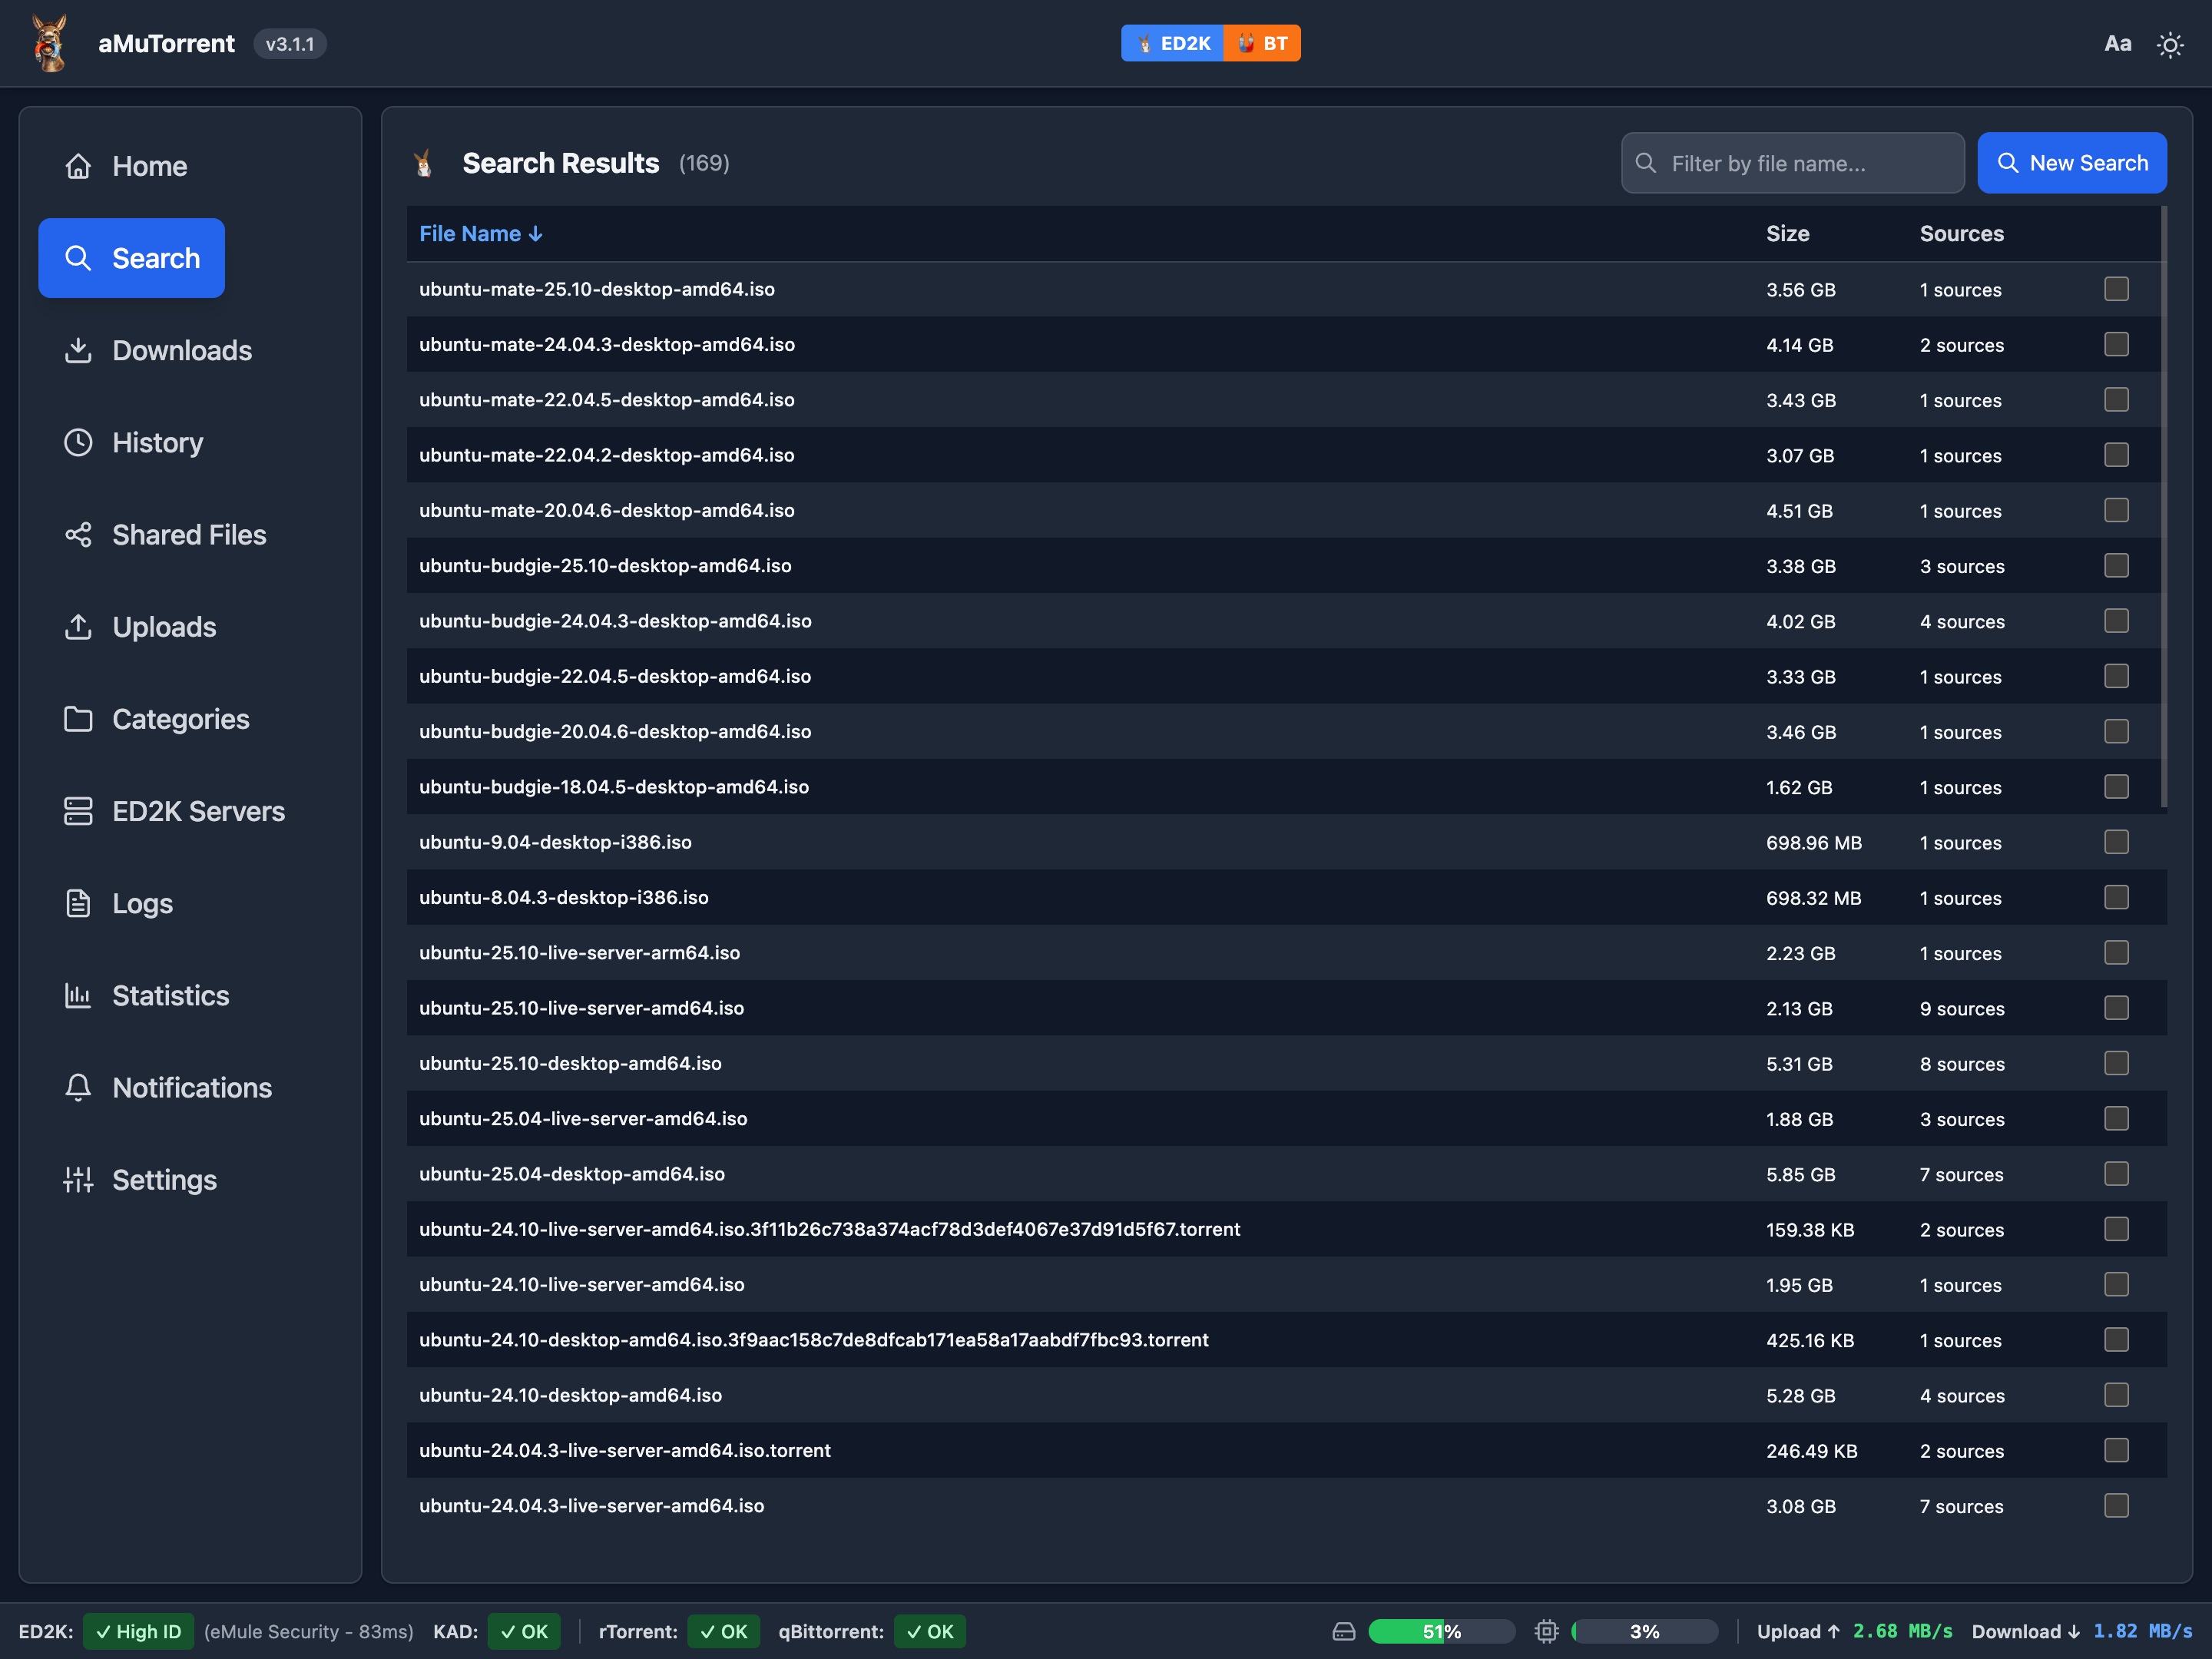Check ubuntu-mate-25.10-desktop-amd64.iso row checkbox
The width and height of the screenshot is (2212, 1659).
[x=2116, y=289]
